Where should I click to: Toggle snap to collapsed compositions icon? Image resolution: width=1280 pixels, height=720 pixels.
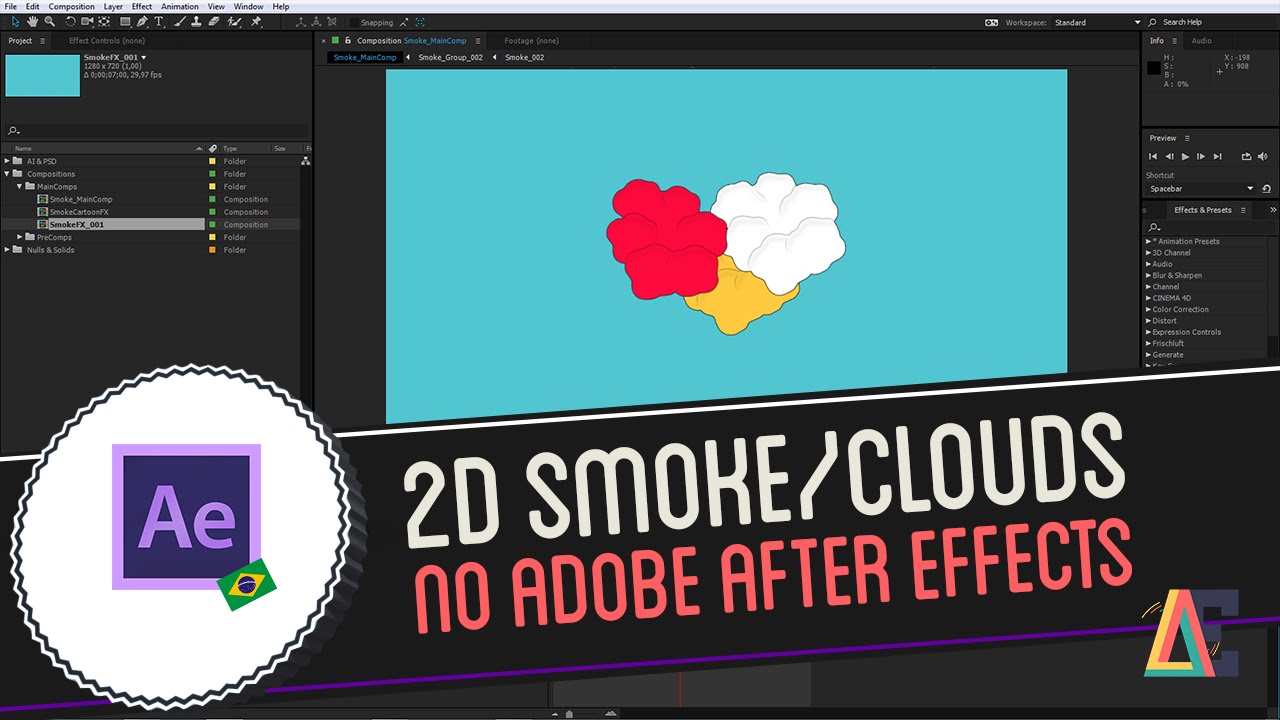coord(420,22)
